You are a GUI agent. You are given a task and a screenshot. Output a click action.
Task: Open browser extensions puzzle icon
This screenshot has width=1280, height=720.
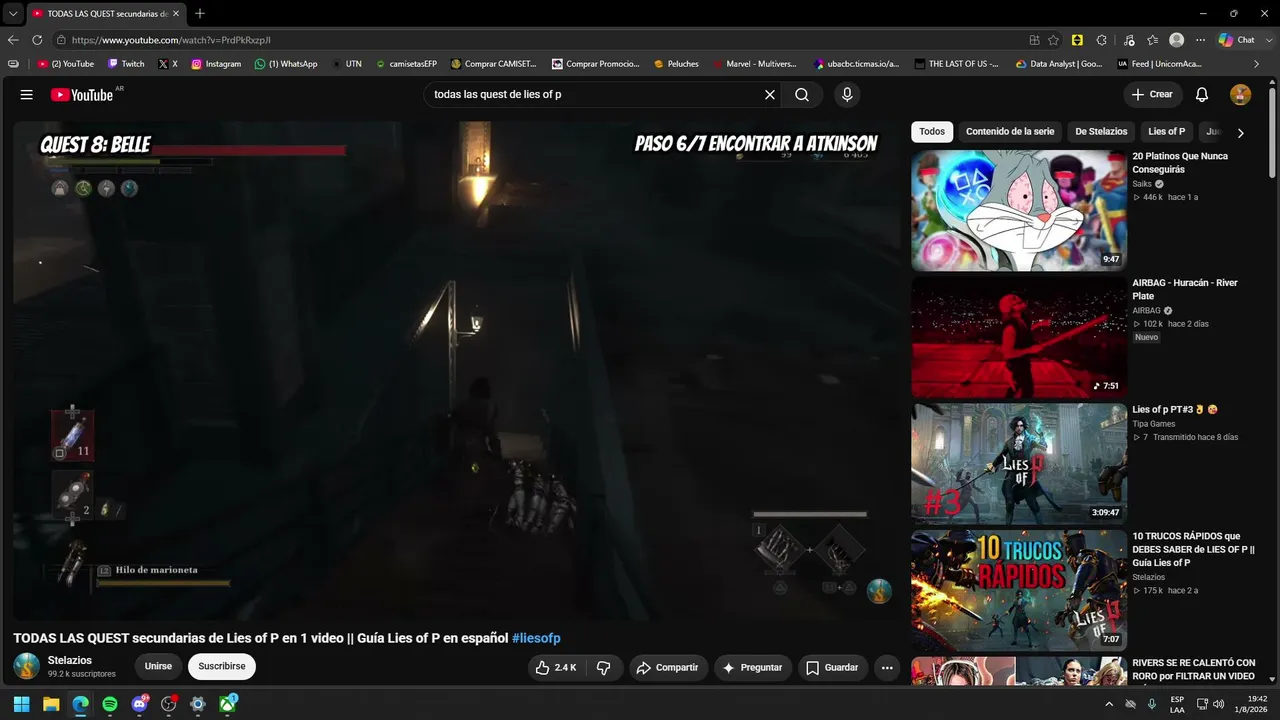click(1101, 40)
